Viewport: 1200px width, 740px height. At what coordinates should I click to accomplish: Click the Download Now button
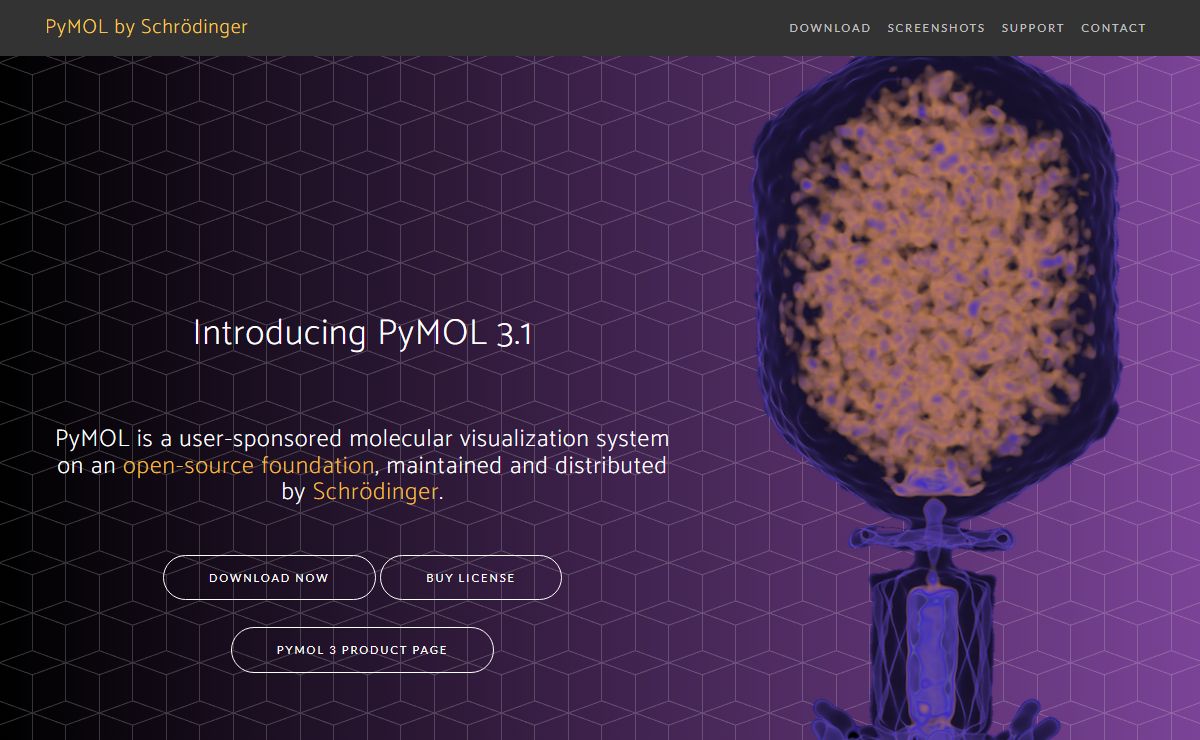pyautogui.click(x=269, y=578)
